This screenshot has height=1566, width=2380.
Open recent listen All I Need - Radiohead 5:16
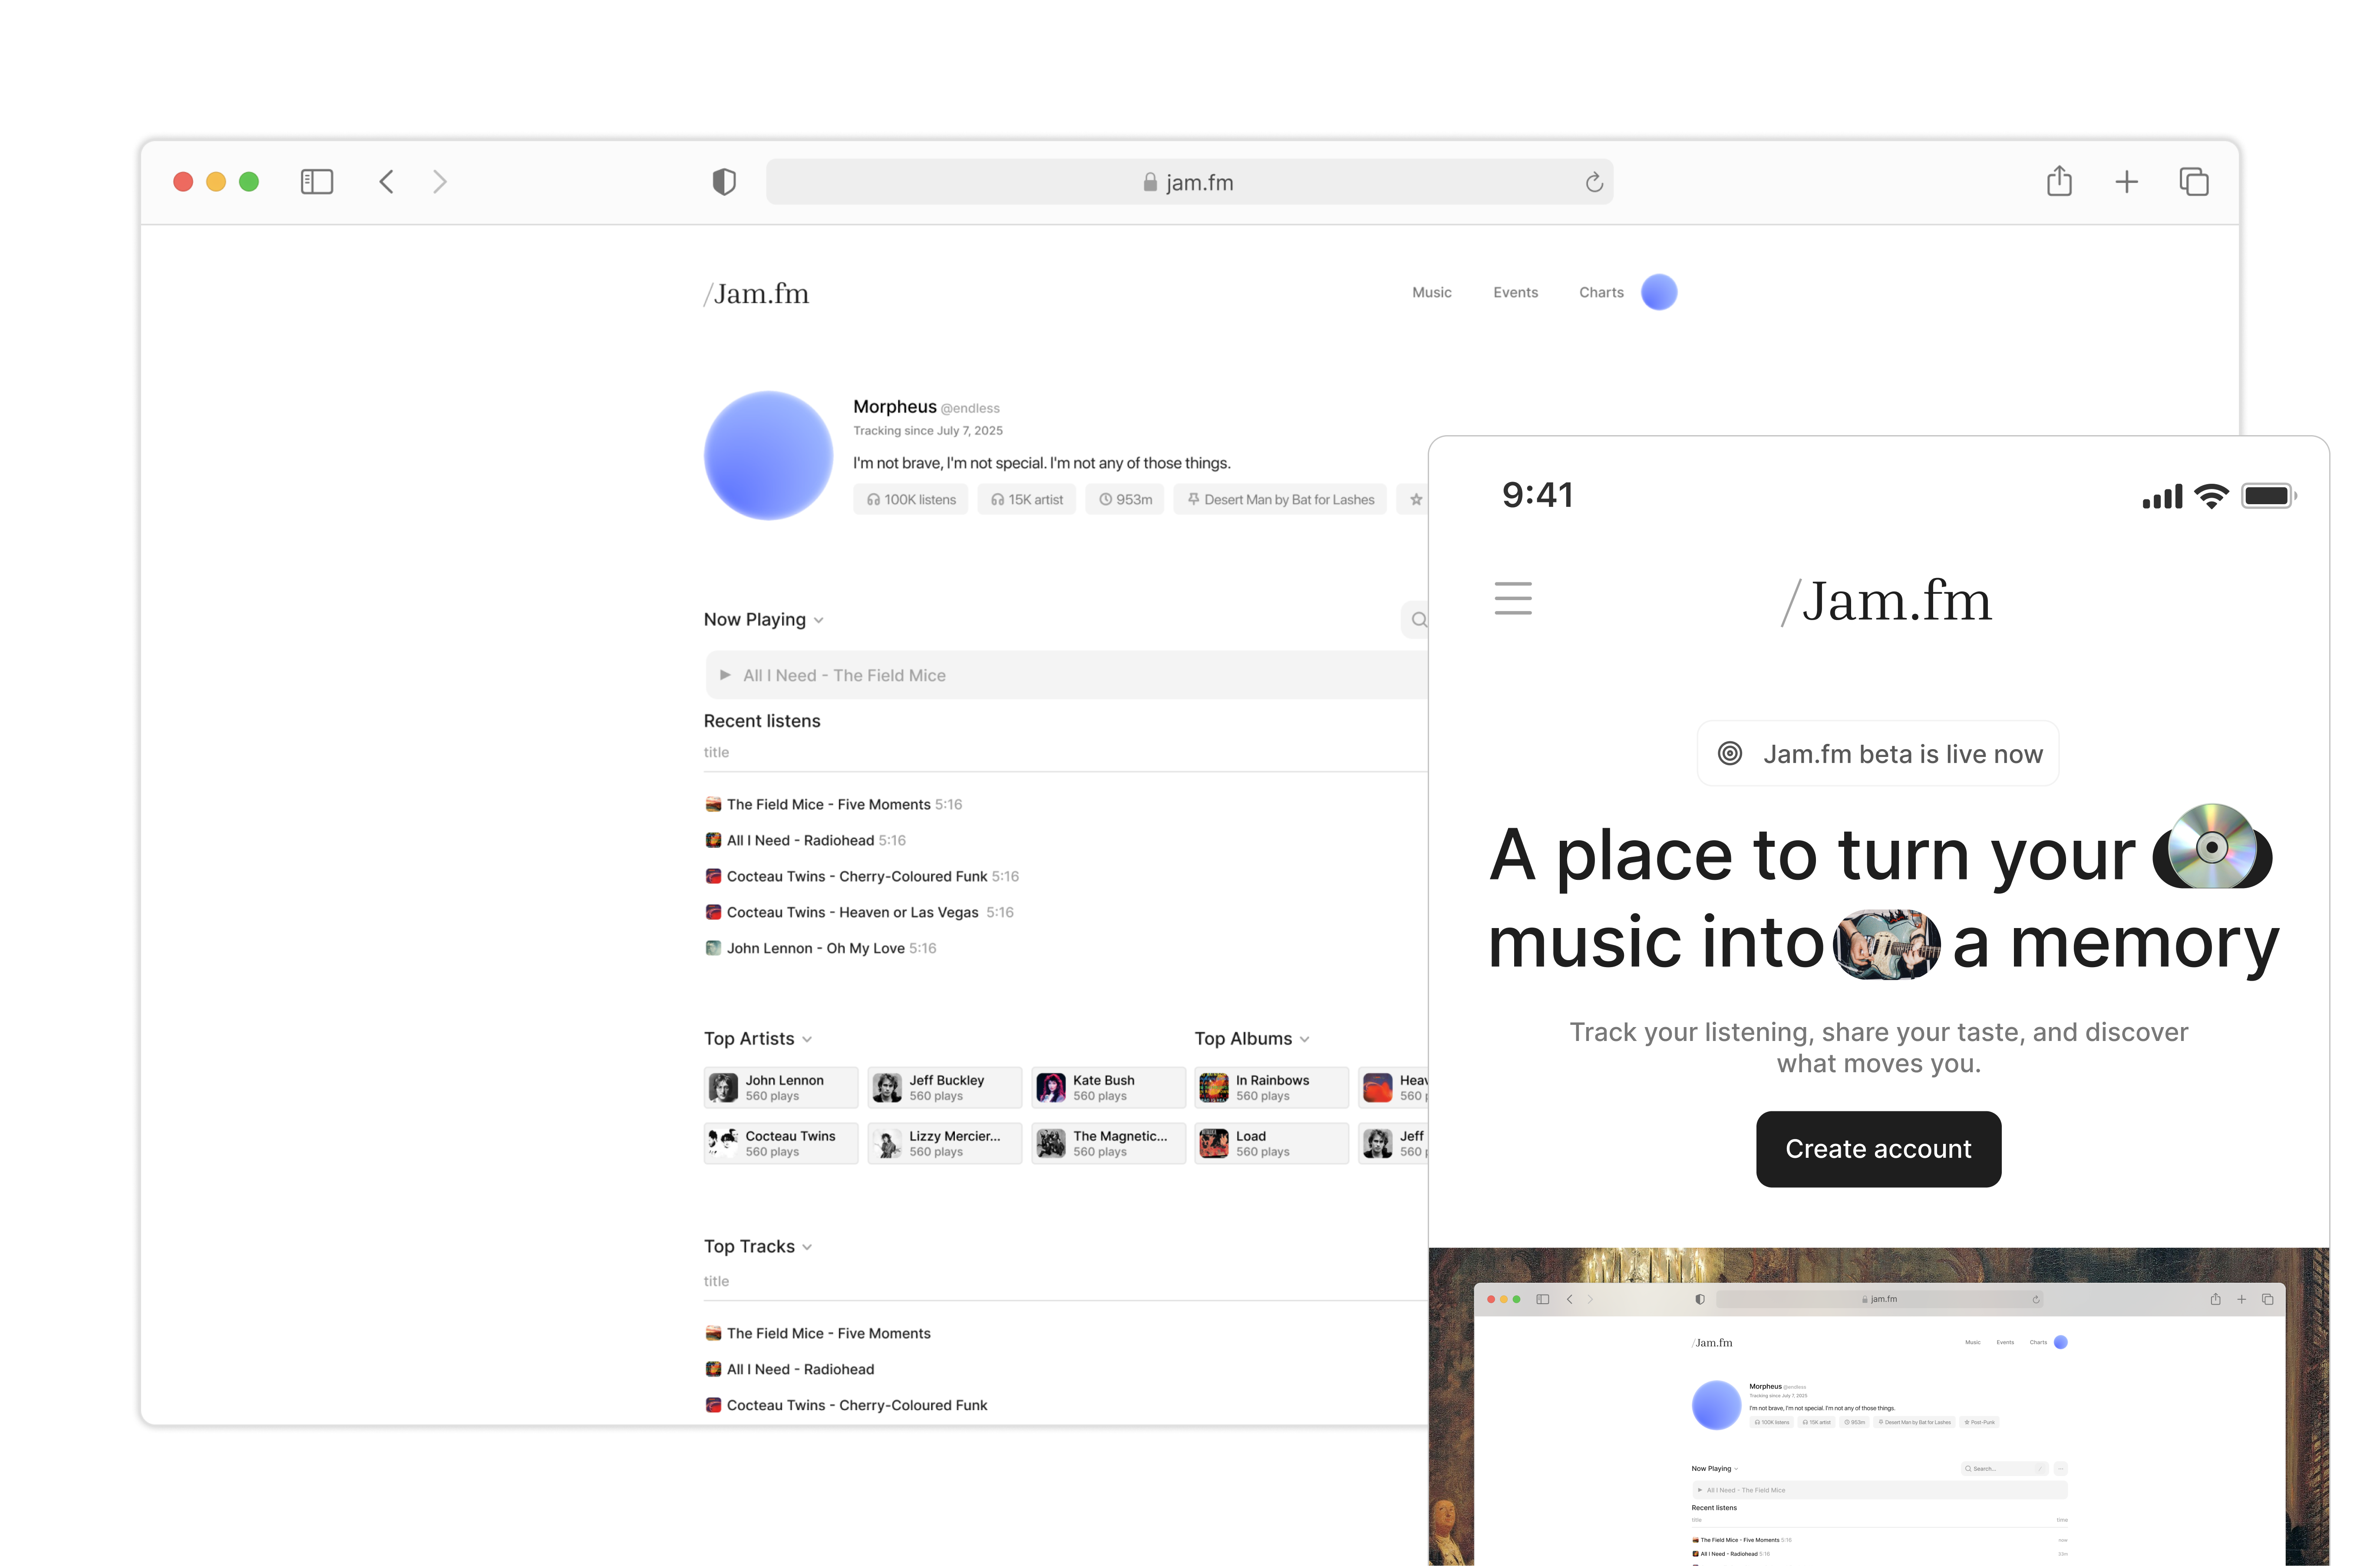805,840
